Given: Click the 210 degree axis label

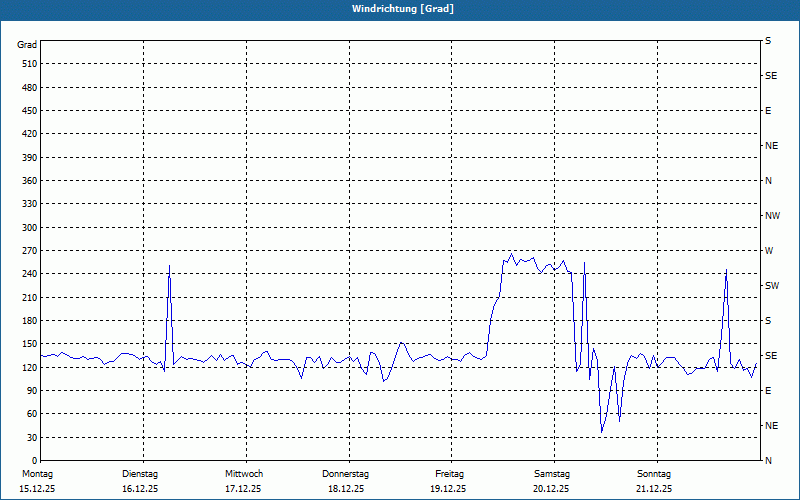Looking at the screenshot, I should [30, 297].
